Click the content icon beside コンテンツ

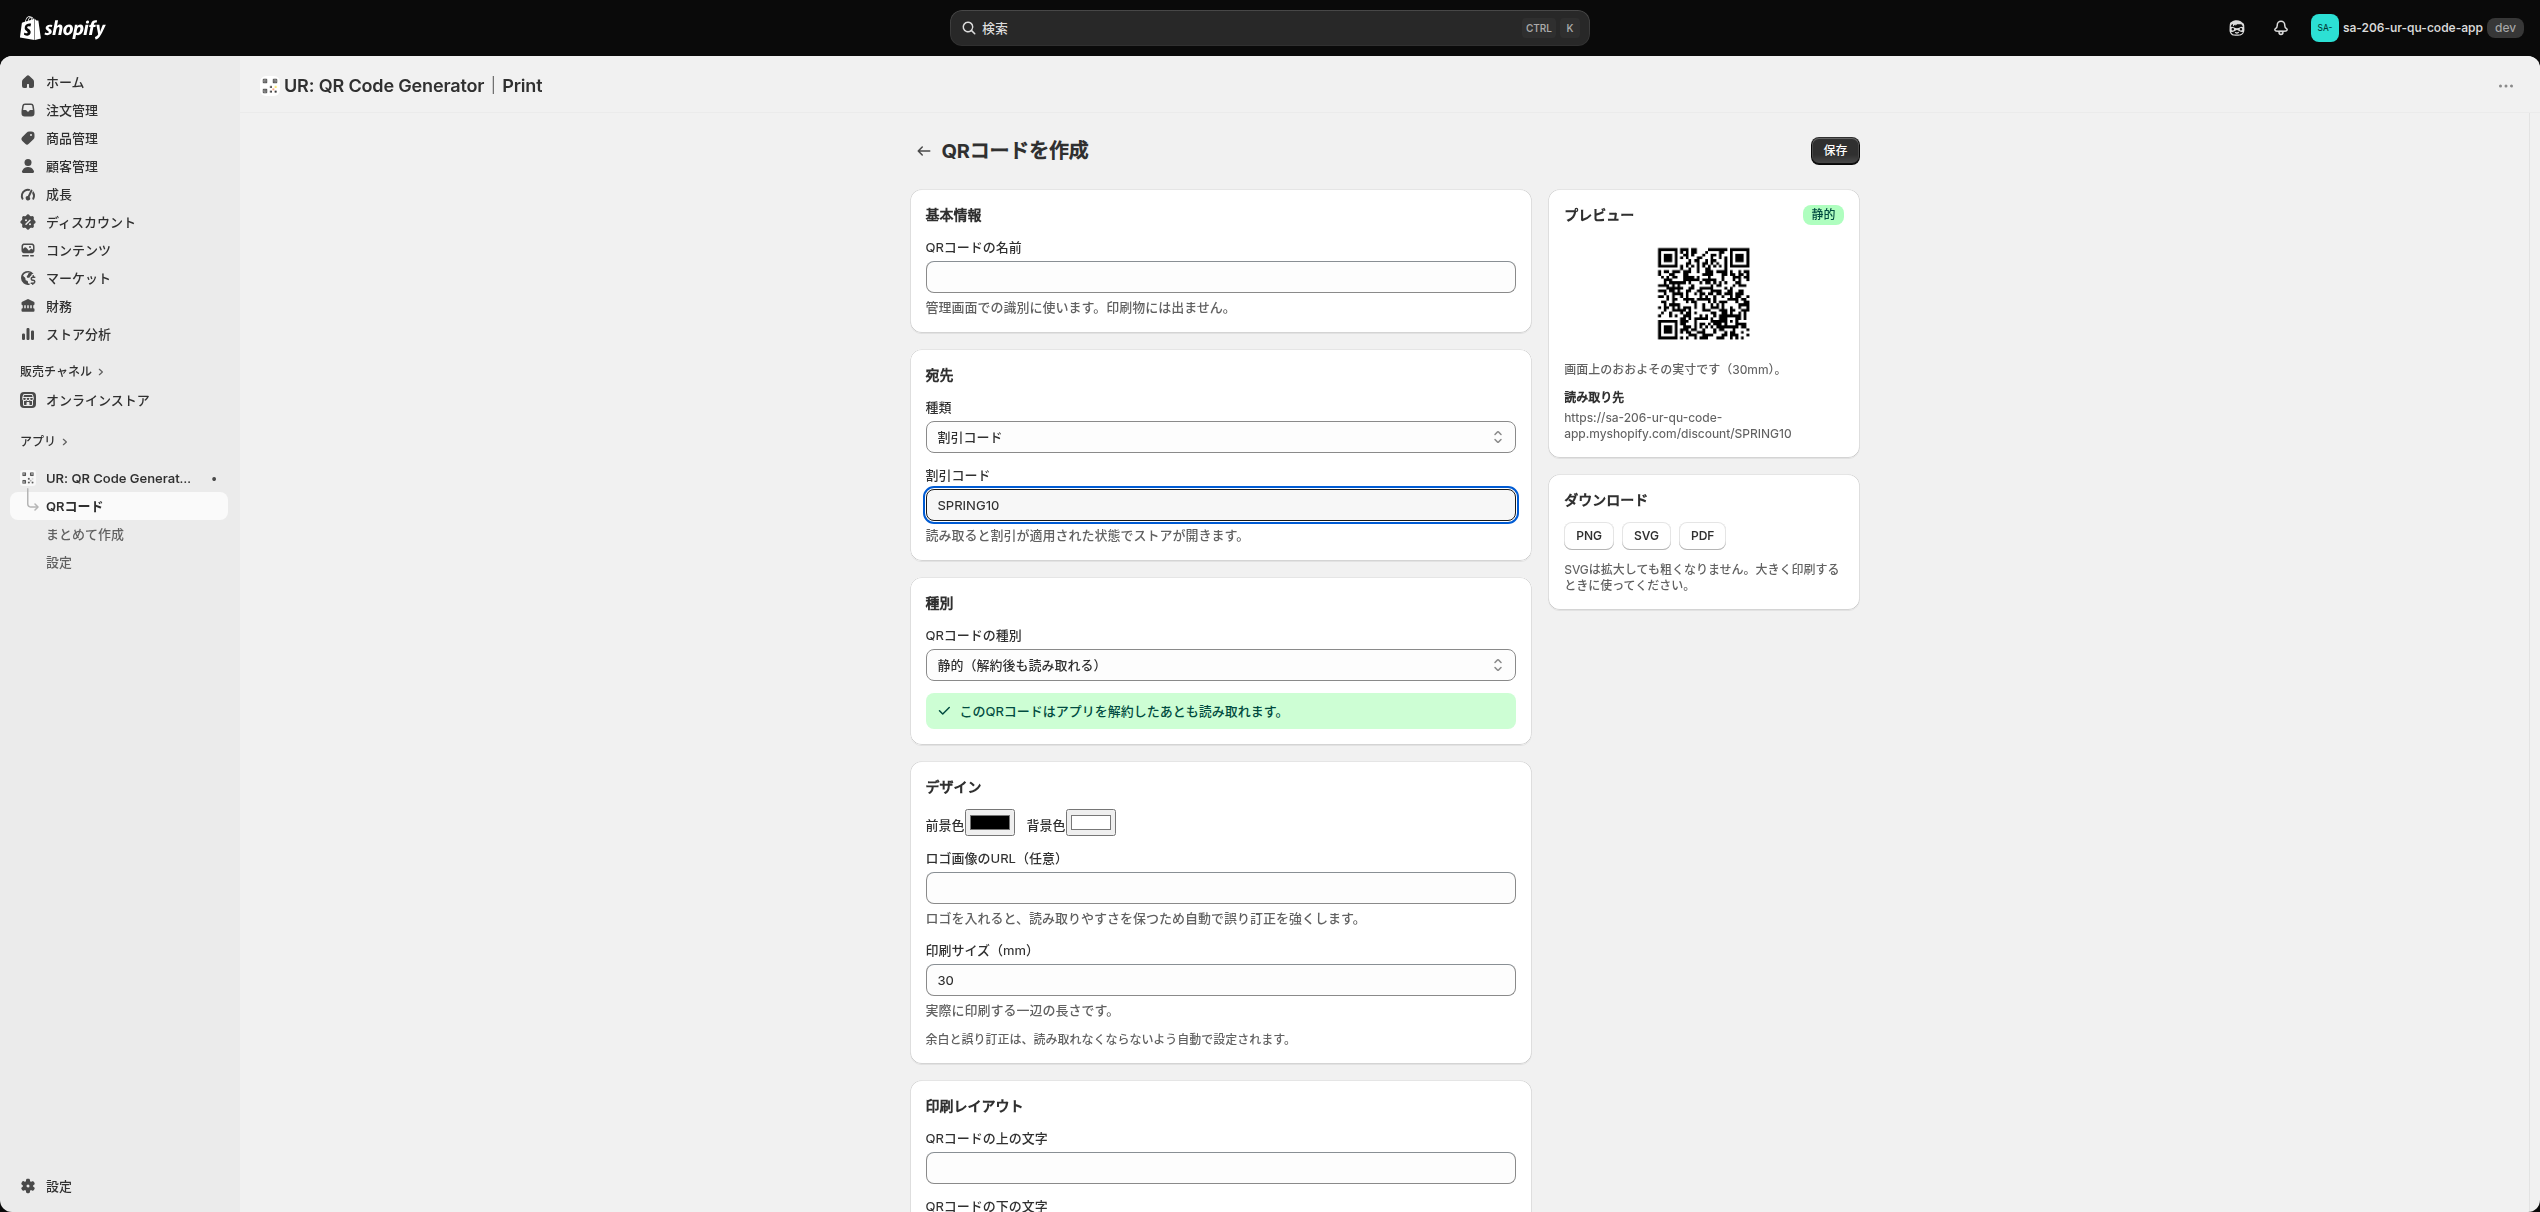[28, 250]
